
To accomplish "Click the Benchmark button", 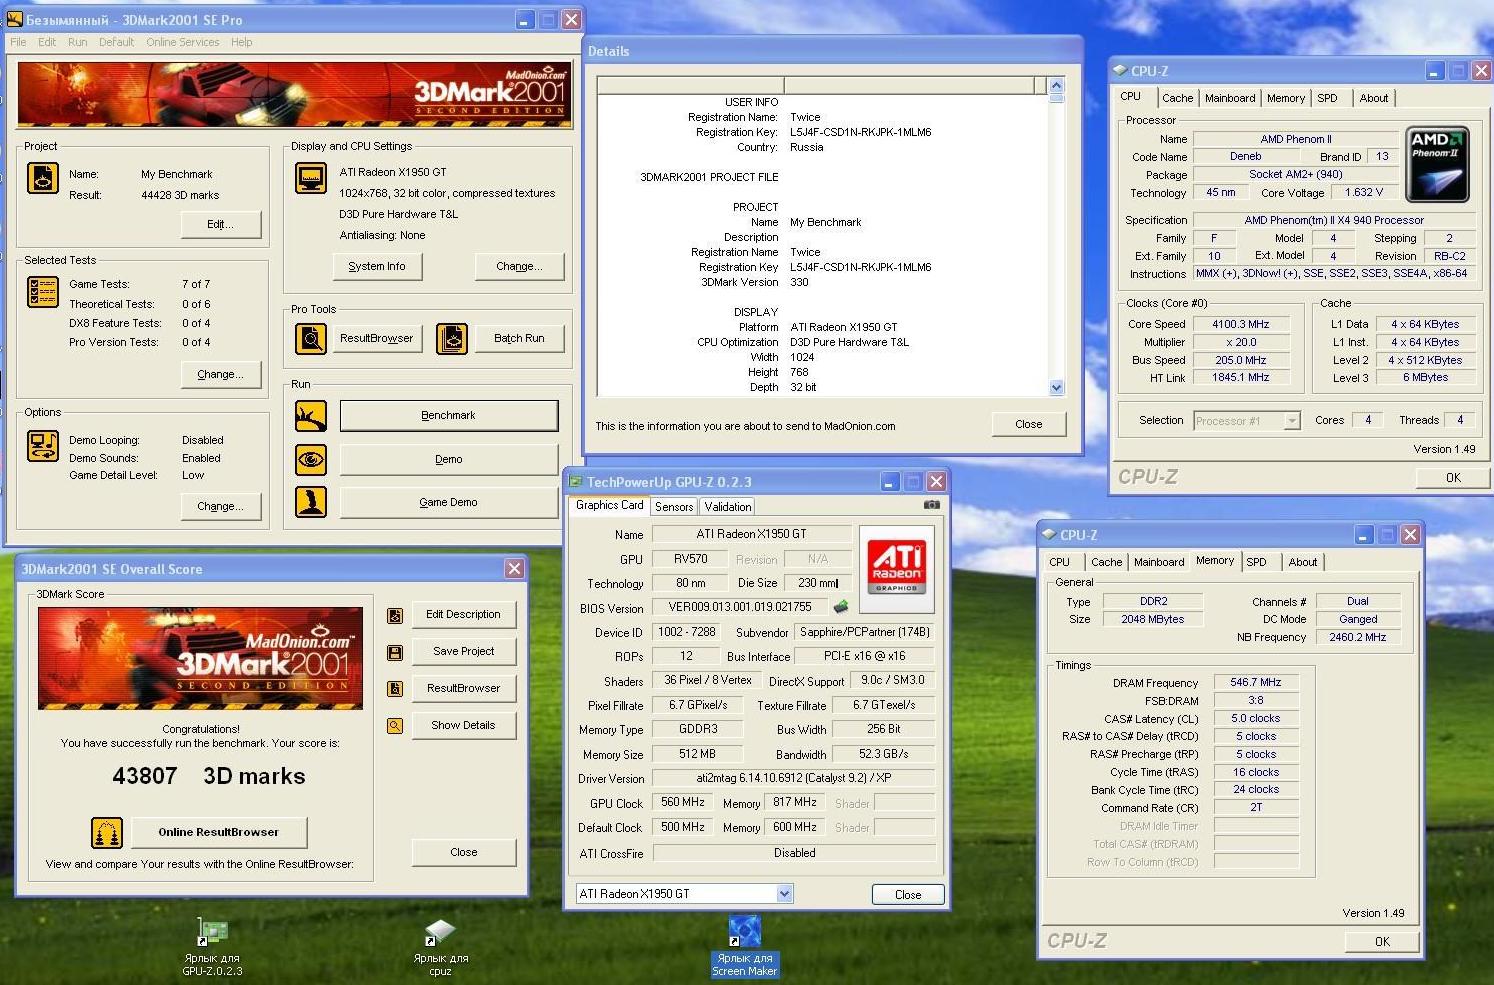I will 448,415.
